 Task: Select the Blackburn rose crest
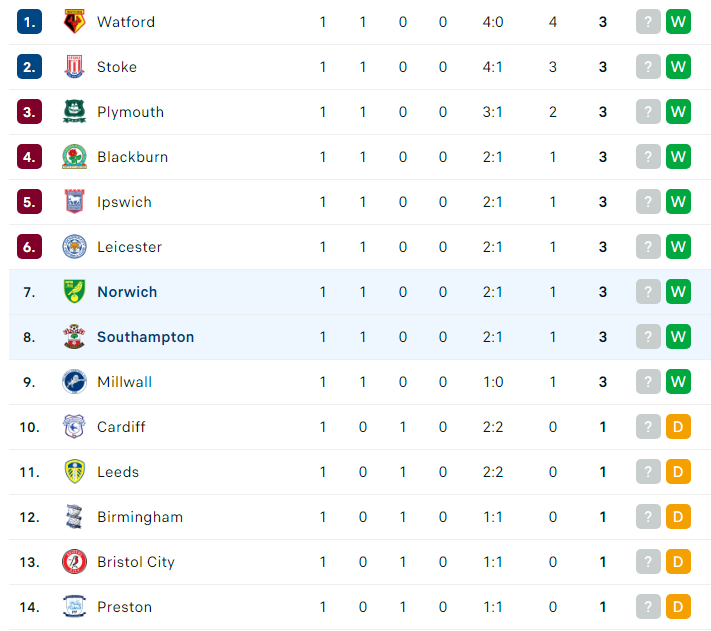[74, 157]
